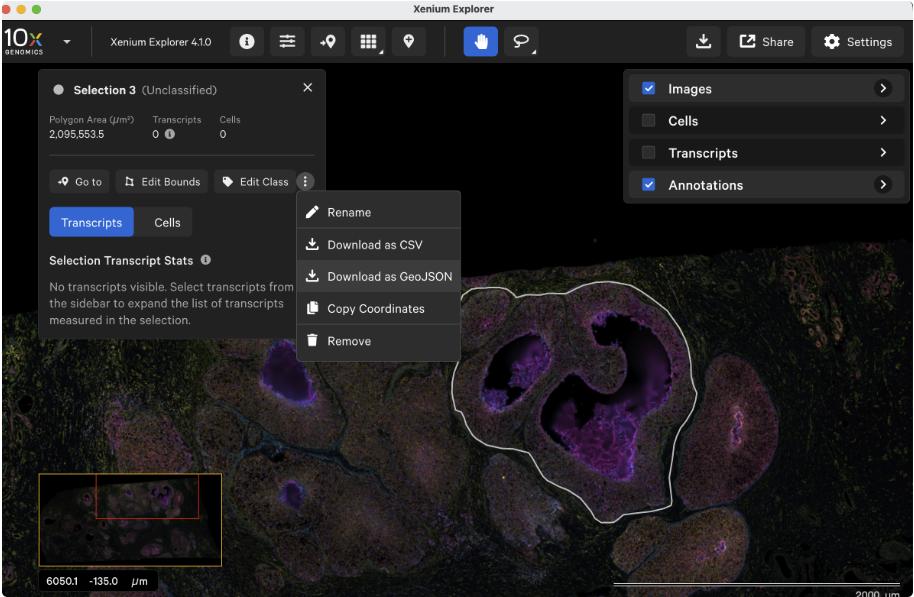Select the lasso selection tool

[521, 41]
